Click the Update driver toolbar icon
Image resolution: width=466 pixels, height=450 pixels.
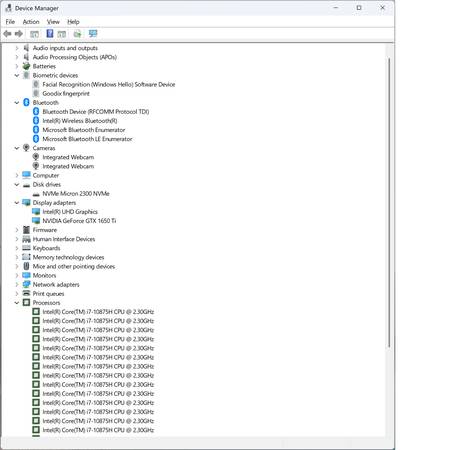(x=77, y=34)
